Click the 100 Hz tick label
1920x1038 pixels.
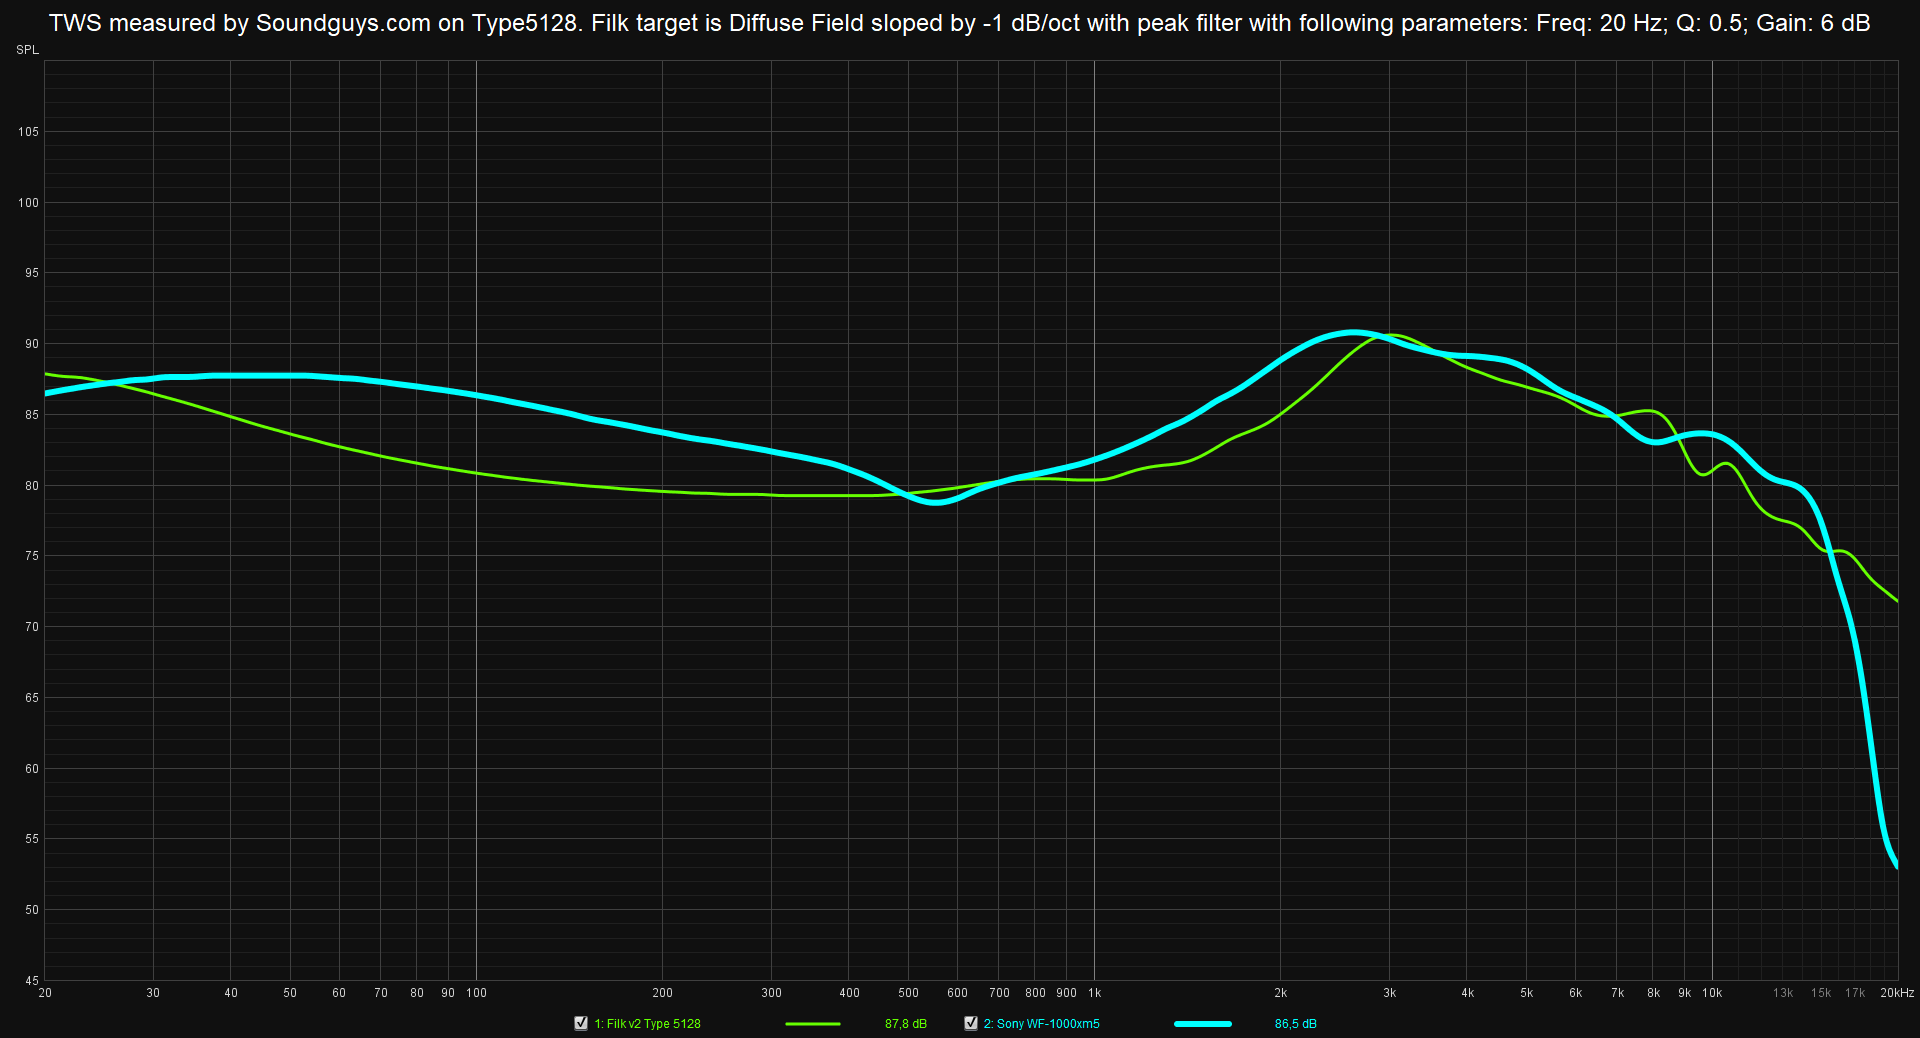pos(477,993)
